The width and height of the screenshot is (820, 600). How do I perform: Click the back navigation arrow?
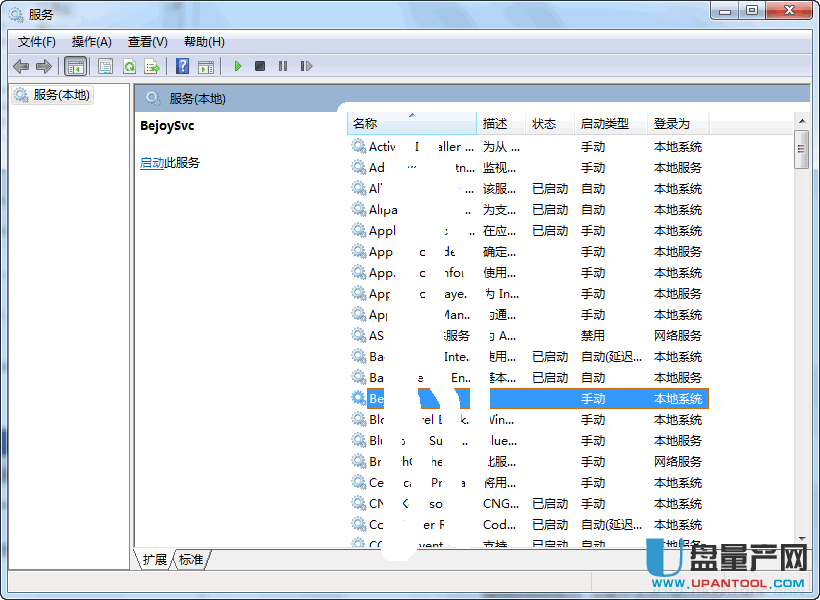21,66
